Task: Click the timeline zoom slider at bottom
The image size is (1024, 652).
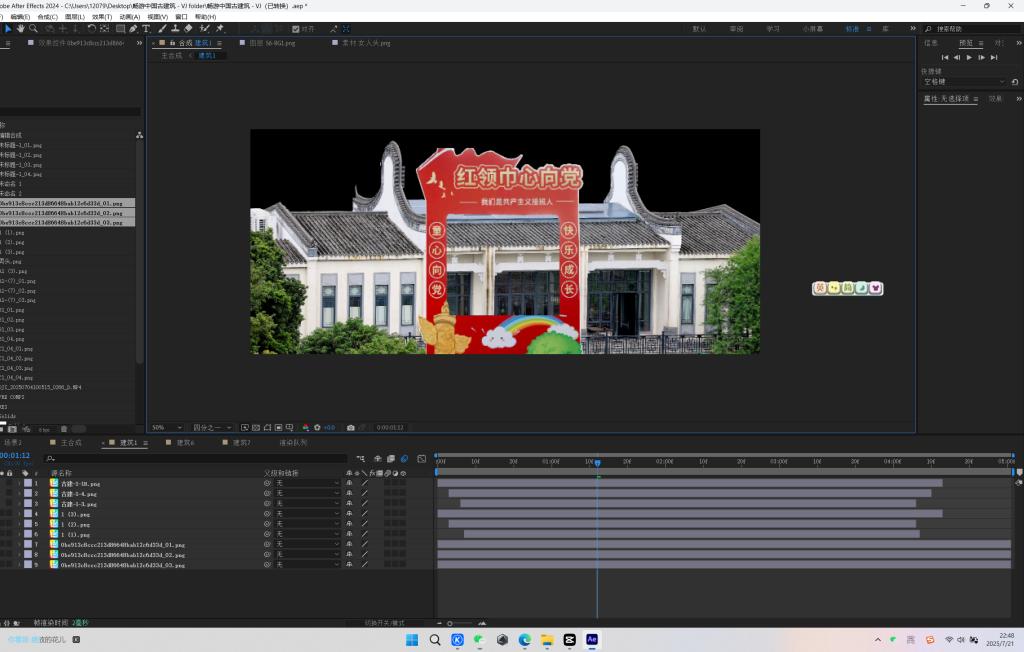Action: click(450, 623)
